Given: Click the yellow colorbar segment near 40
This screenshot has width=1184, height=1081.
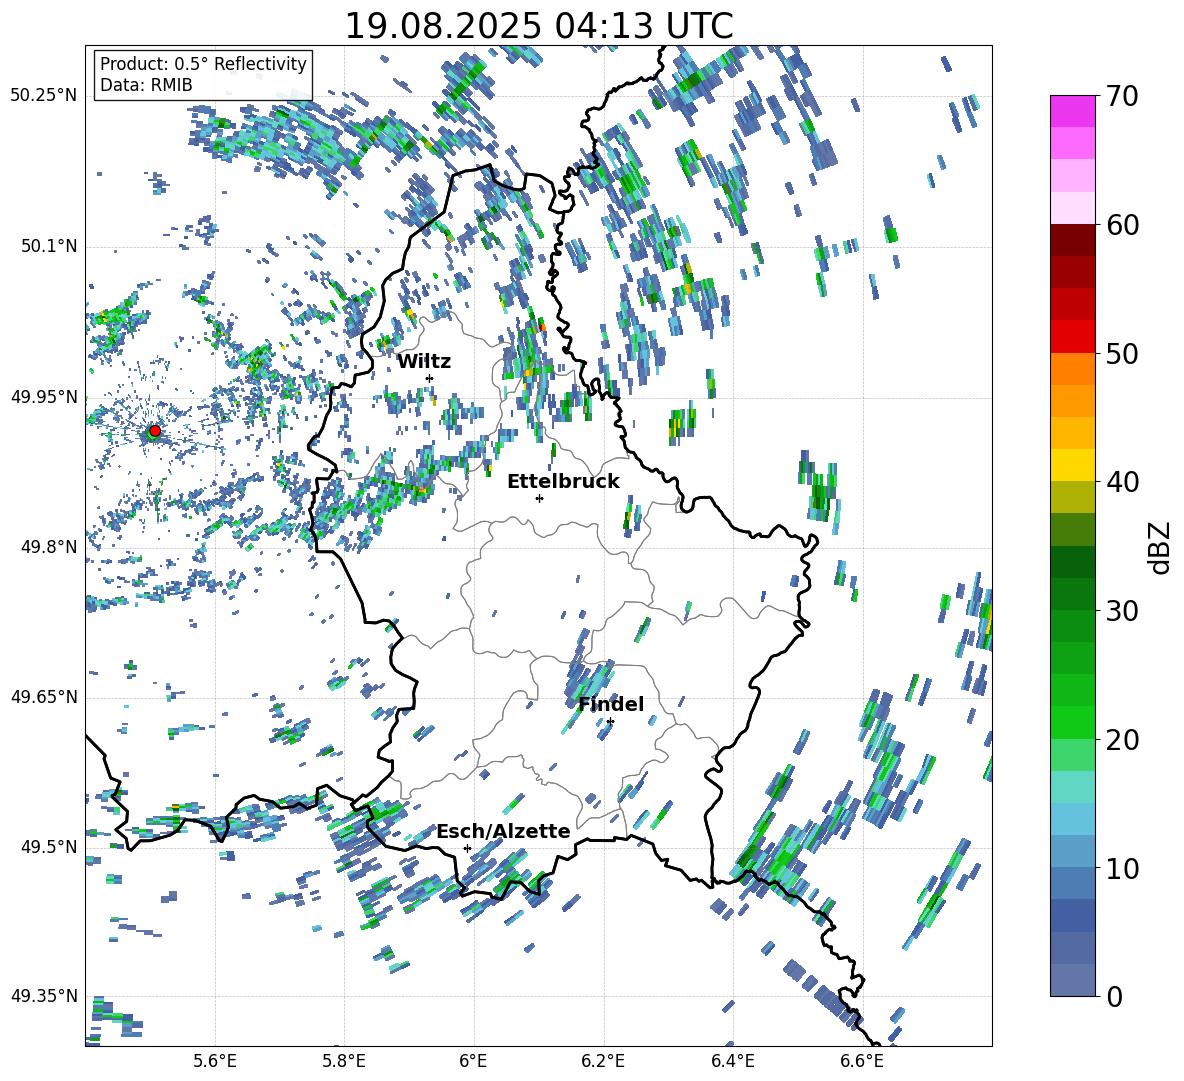Looking at the screenshot, I should tap(1072, 465).
